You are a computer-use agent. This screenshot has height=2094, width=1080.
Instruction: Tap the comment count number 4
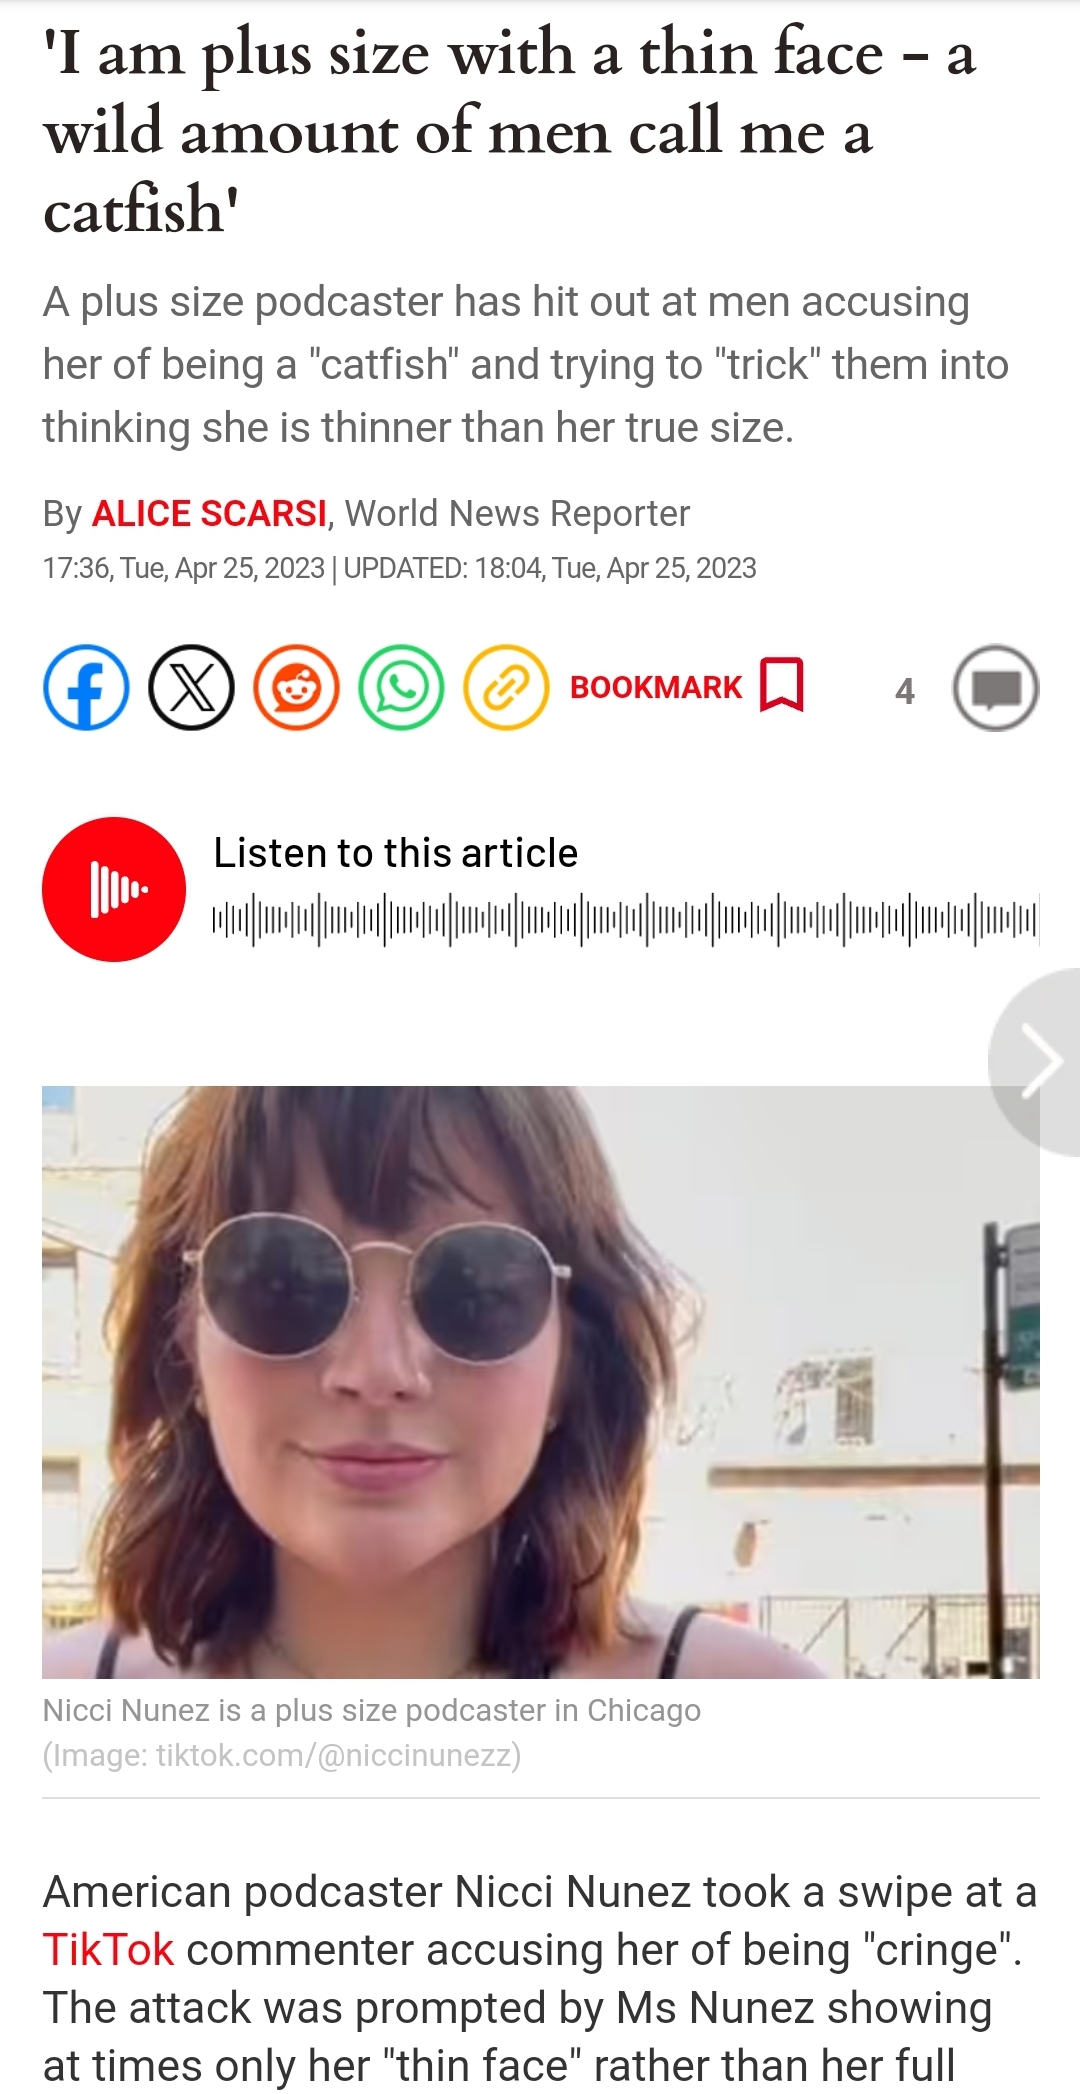[905, 691]
